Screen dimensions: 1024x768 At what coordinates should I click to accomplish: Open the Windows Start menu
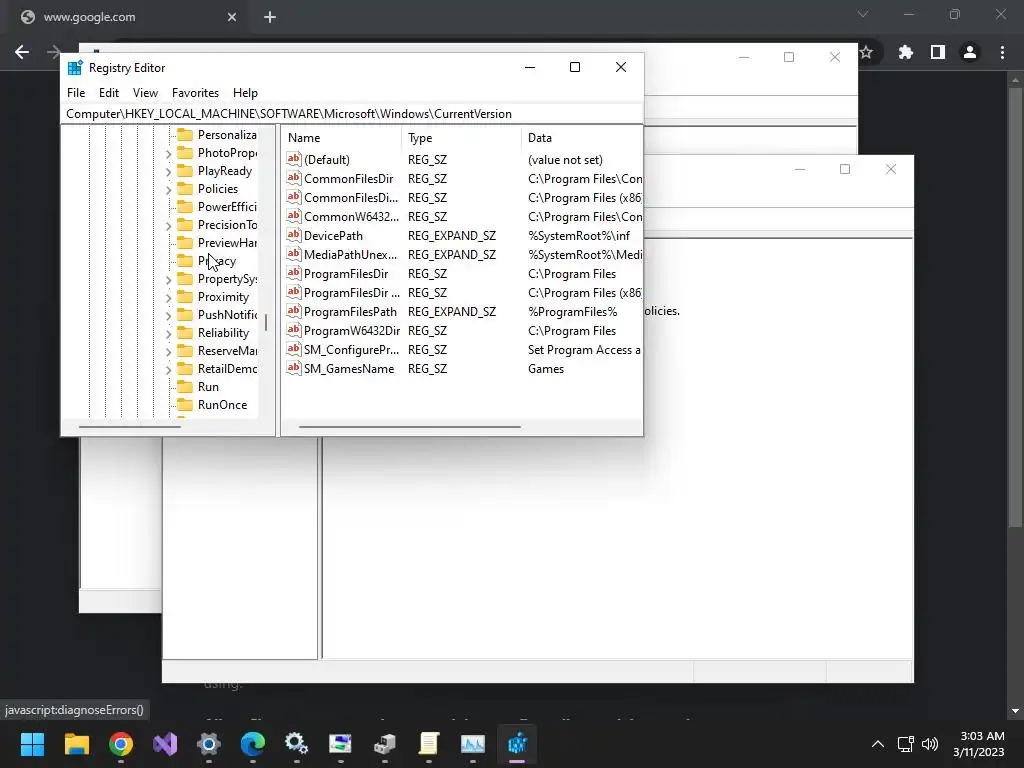(32, 744)
